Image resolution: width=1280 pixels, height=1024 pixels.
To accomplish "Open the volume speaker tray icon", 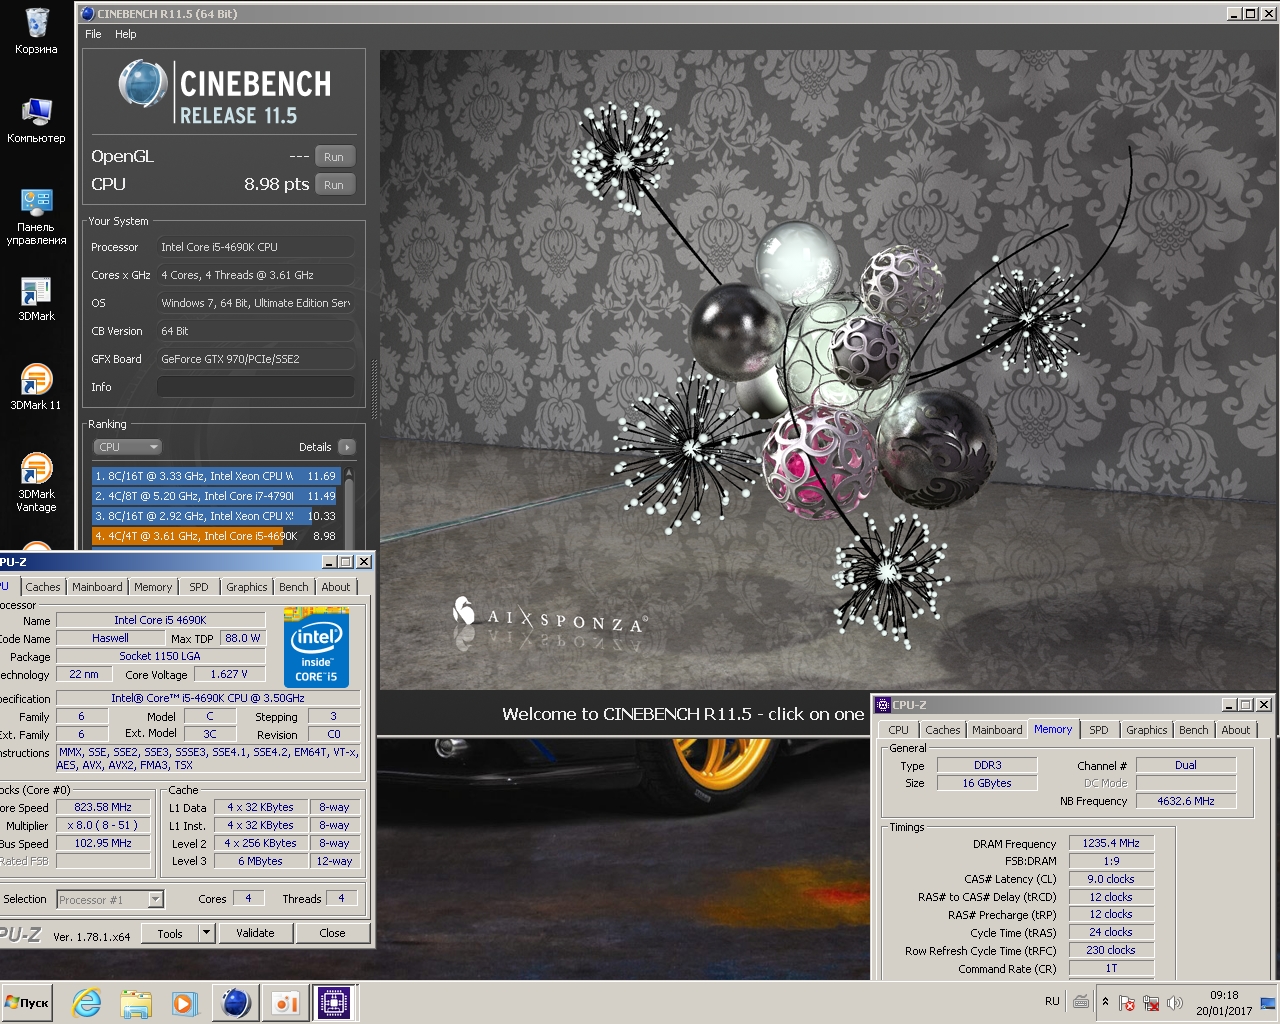I will (1175, 1003).
